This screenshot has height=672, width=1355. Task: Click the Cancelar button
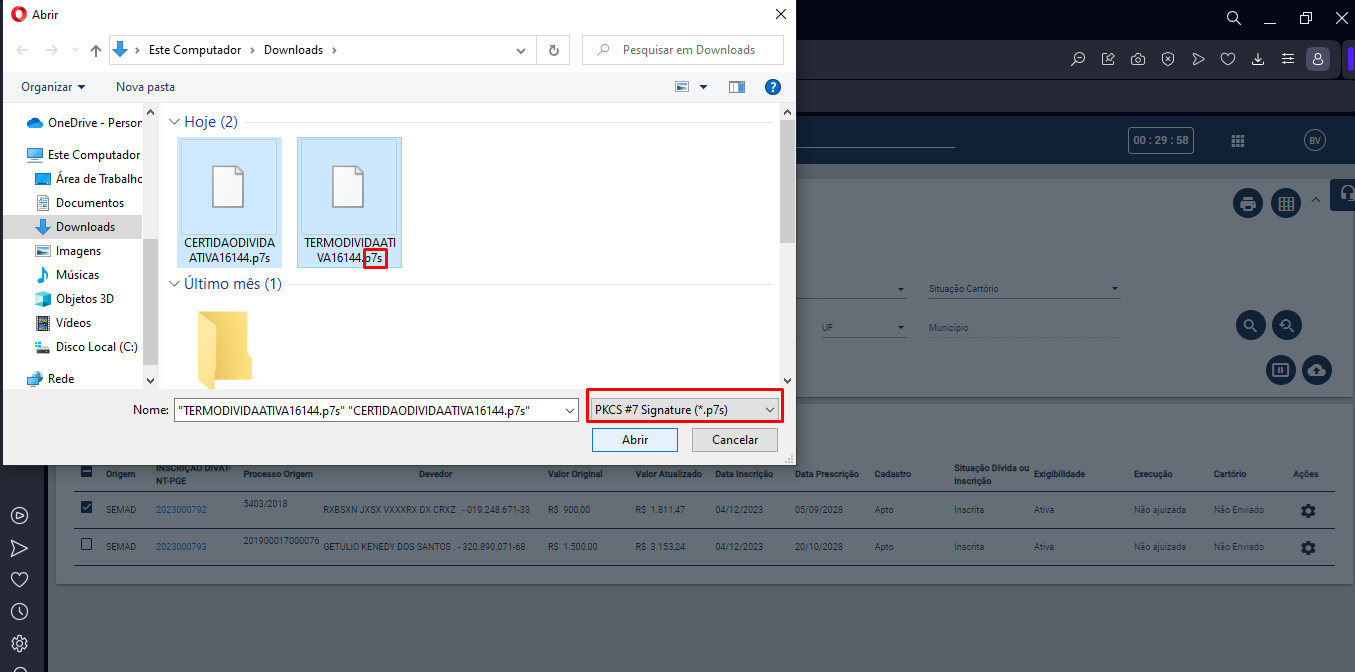click(x=734, y=440)
